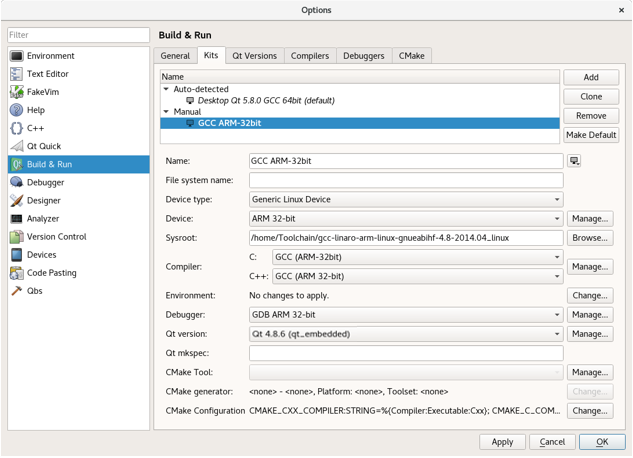633x458 pixels.
Task: Click the Sysroot path field
Action: point(406,238)
